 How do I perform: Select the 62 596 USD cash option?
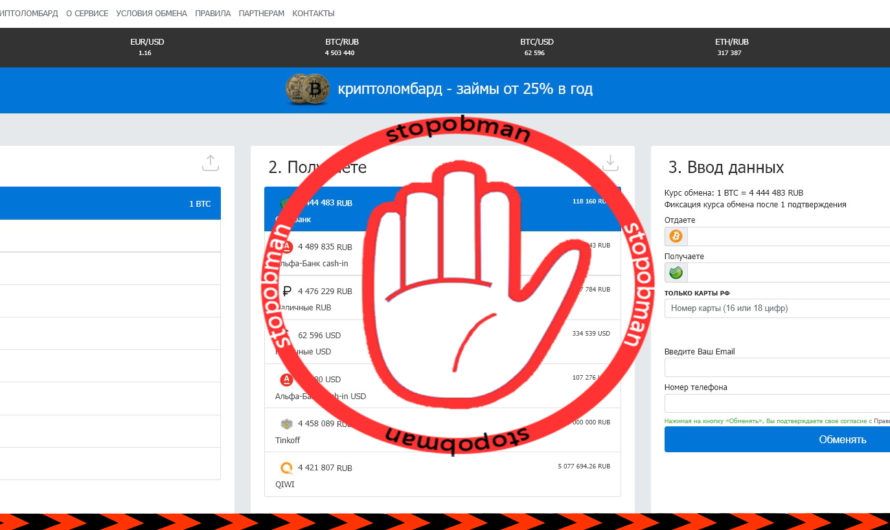point(320,342)
